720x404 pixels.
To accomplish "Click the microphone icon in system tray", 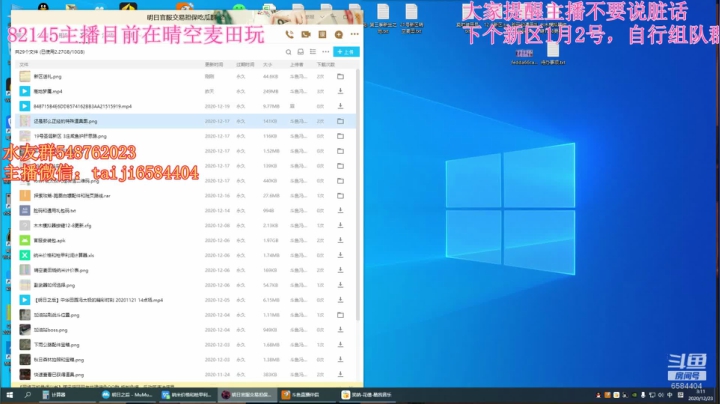I will coord(643,395).
